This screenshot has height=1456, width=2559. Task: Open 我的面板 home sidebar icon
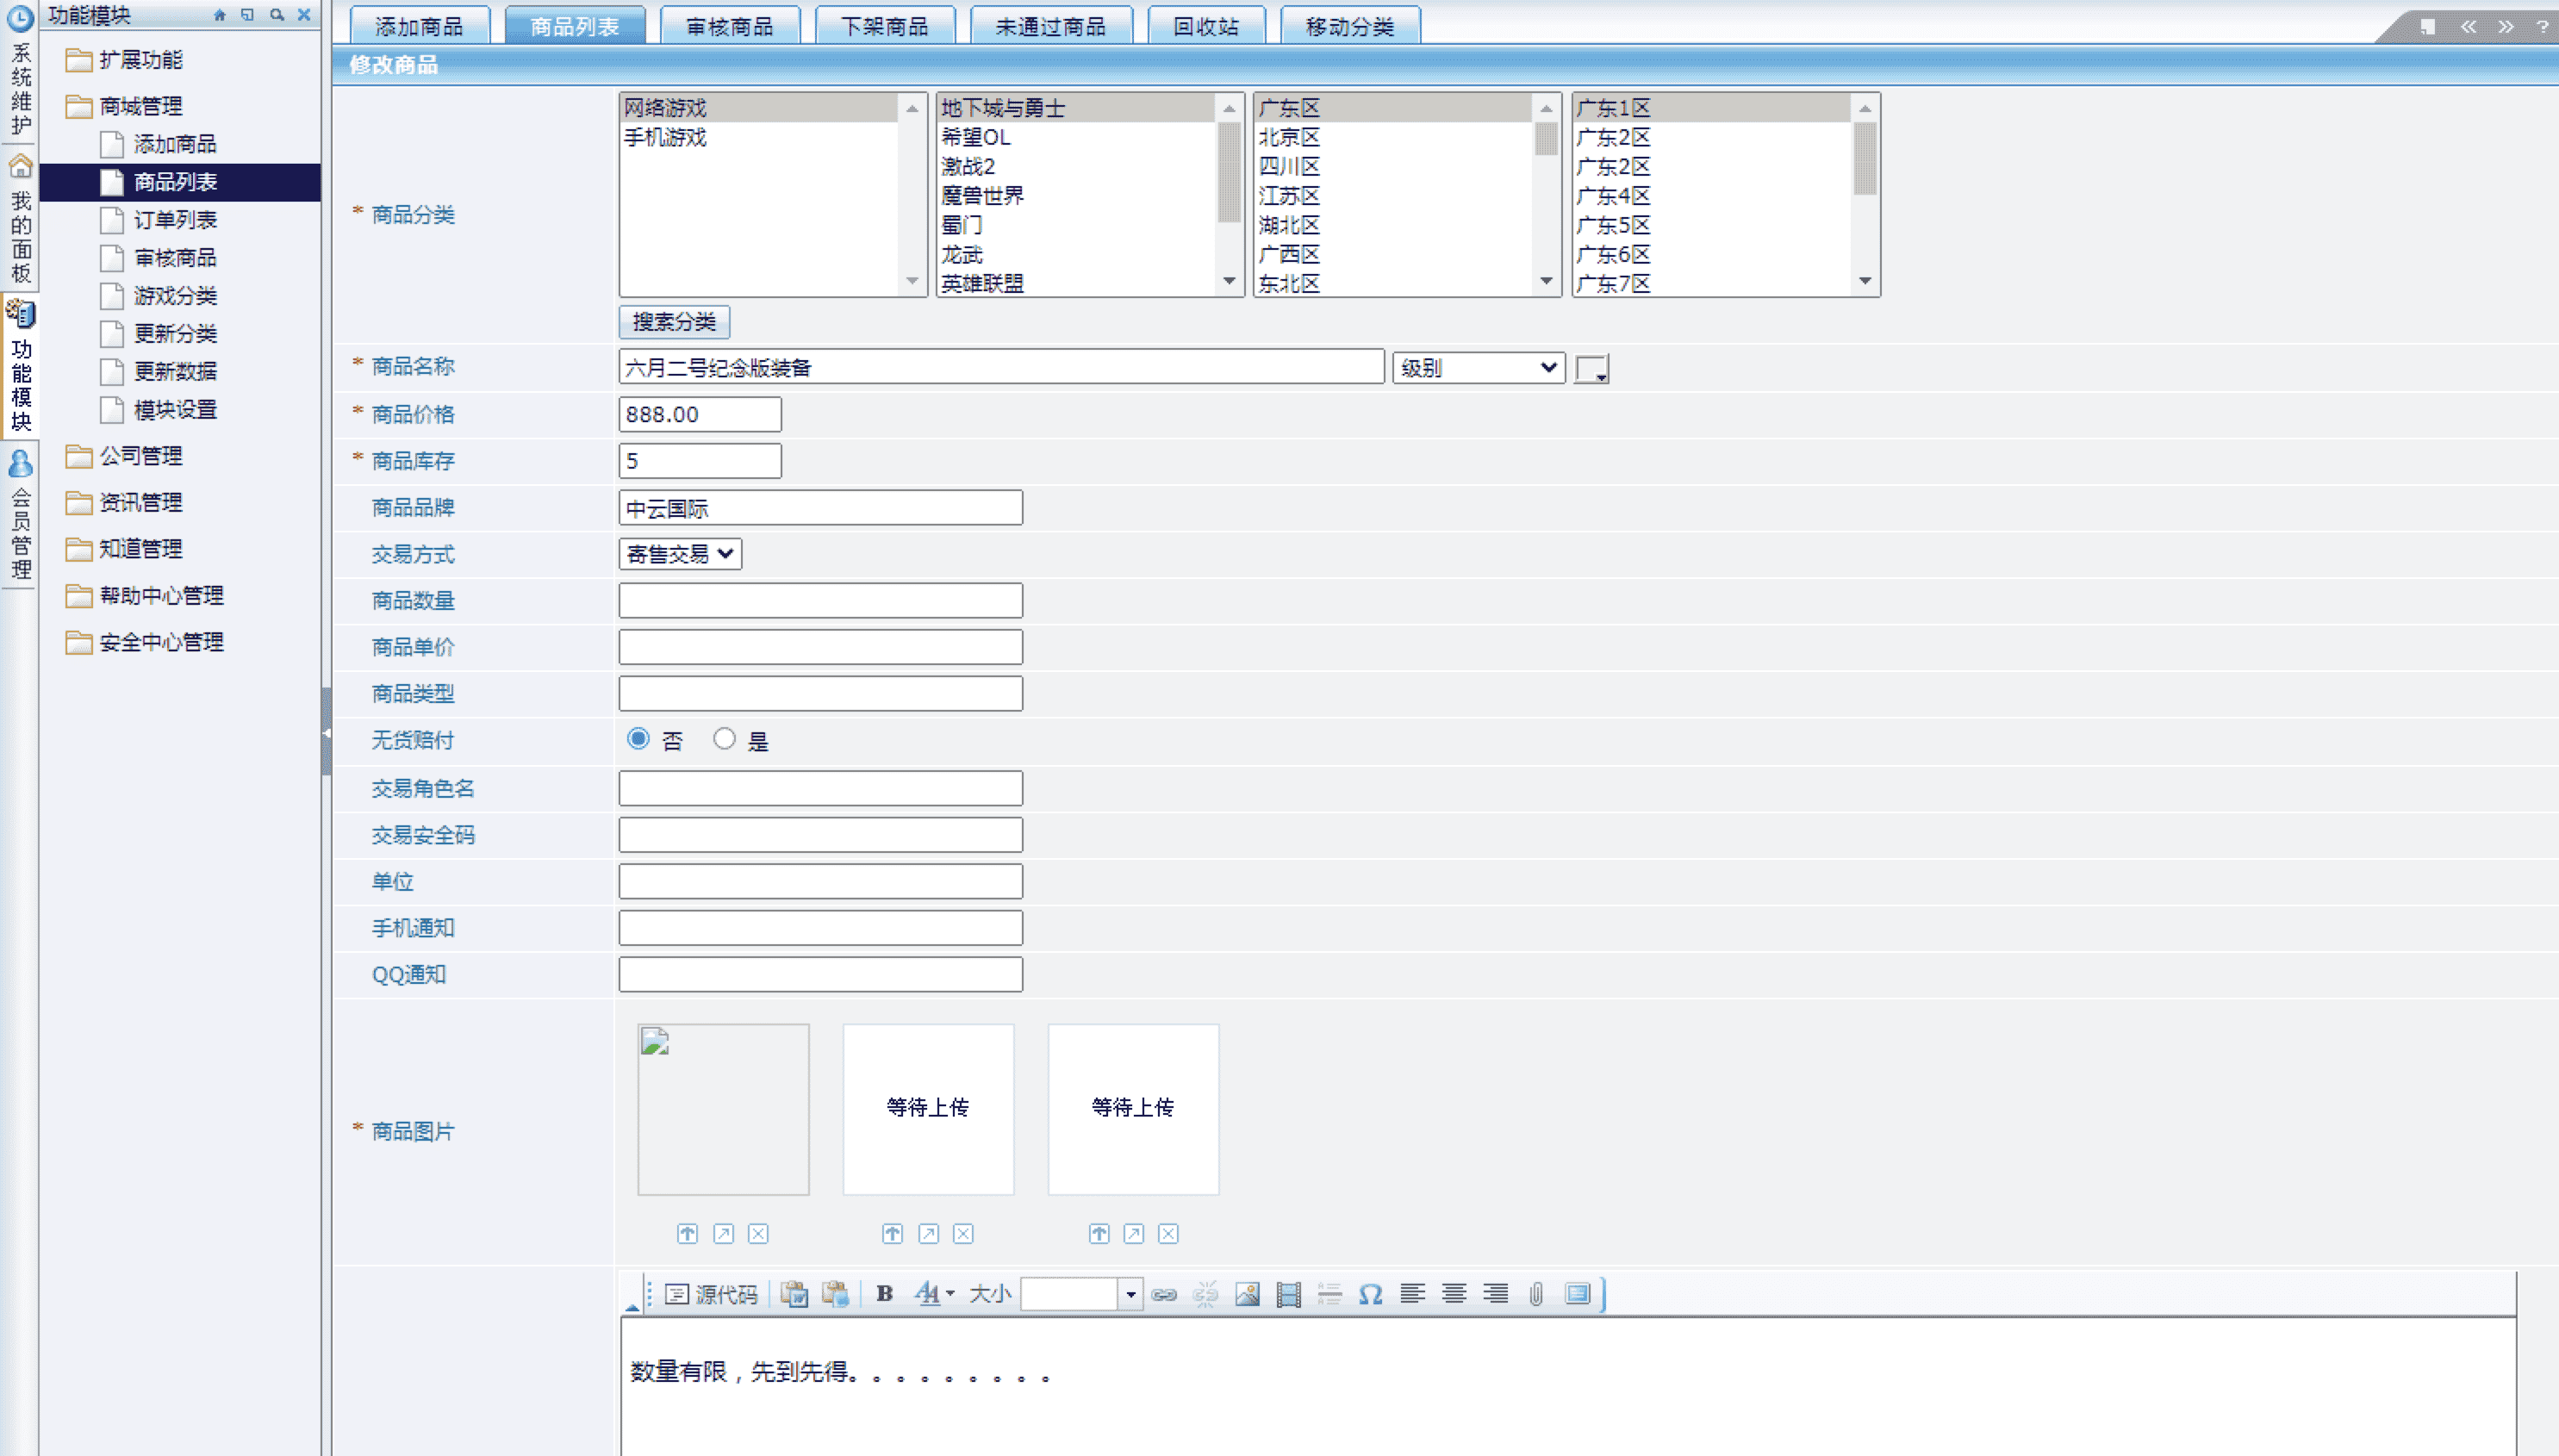point(20,166)
